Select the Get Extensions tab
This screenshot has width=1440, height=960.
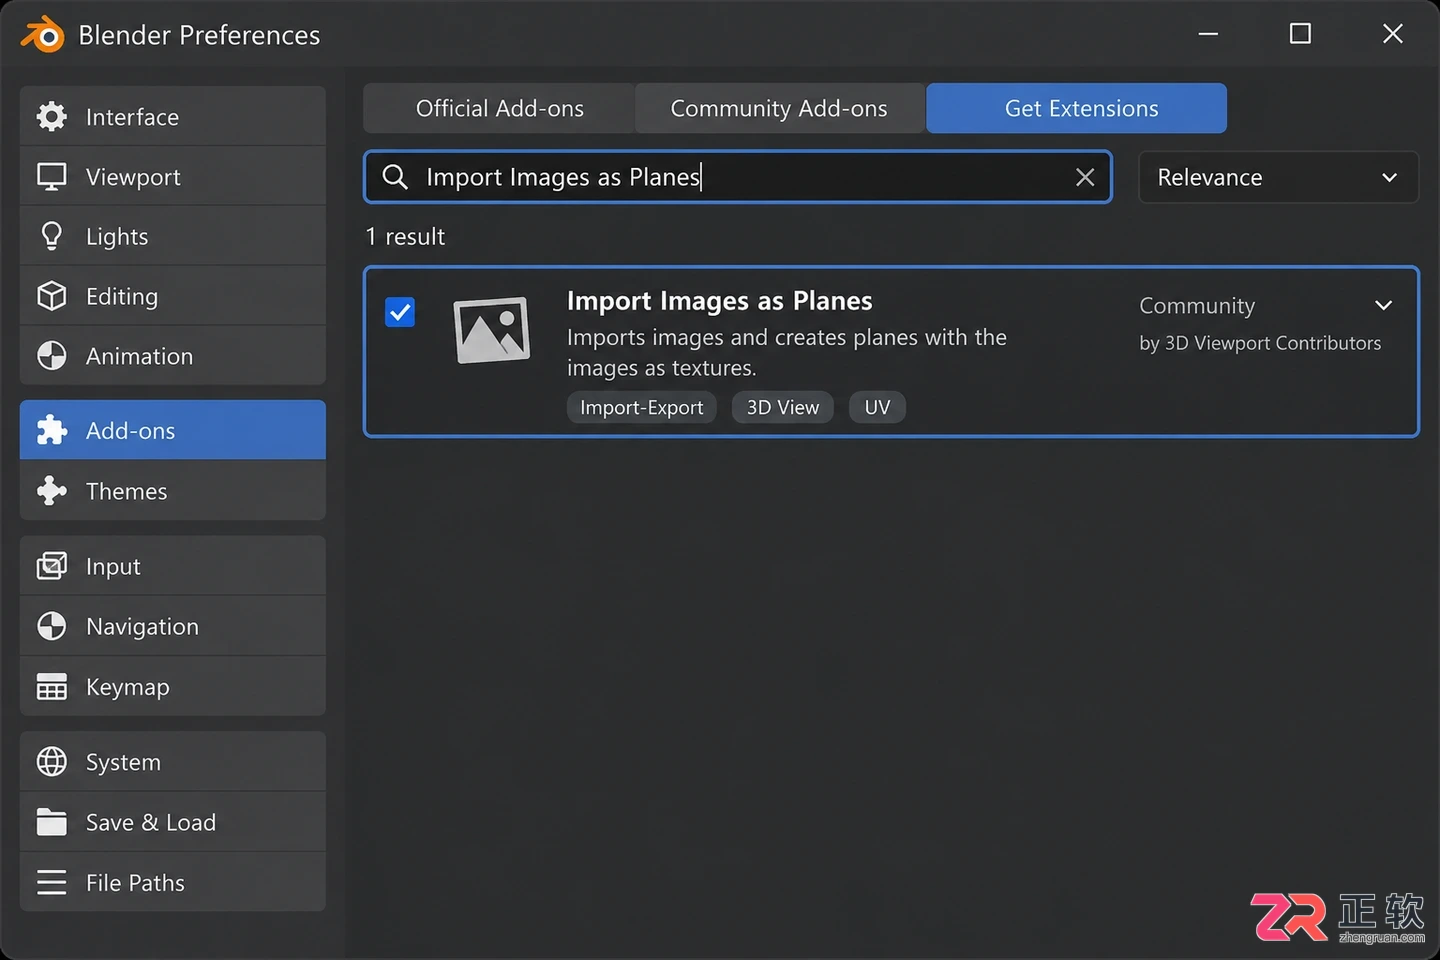[1077, 108]
